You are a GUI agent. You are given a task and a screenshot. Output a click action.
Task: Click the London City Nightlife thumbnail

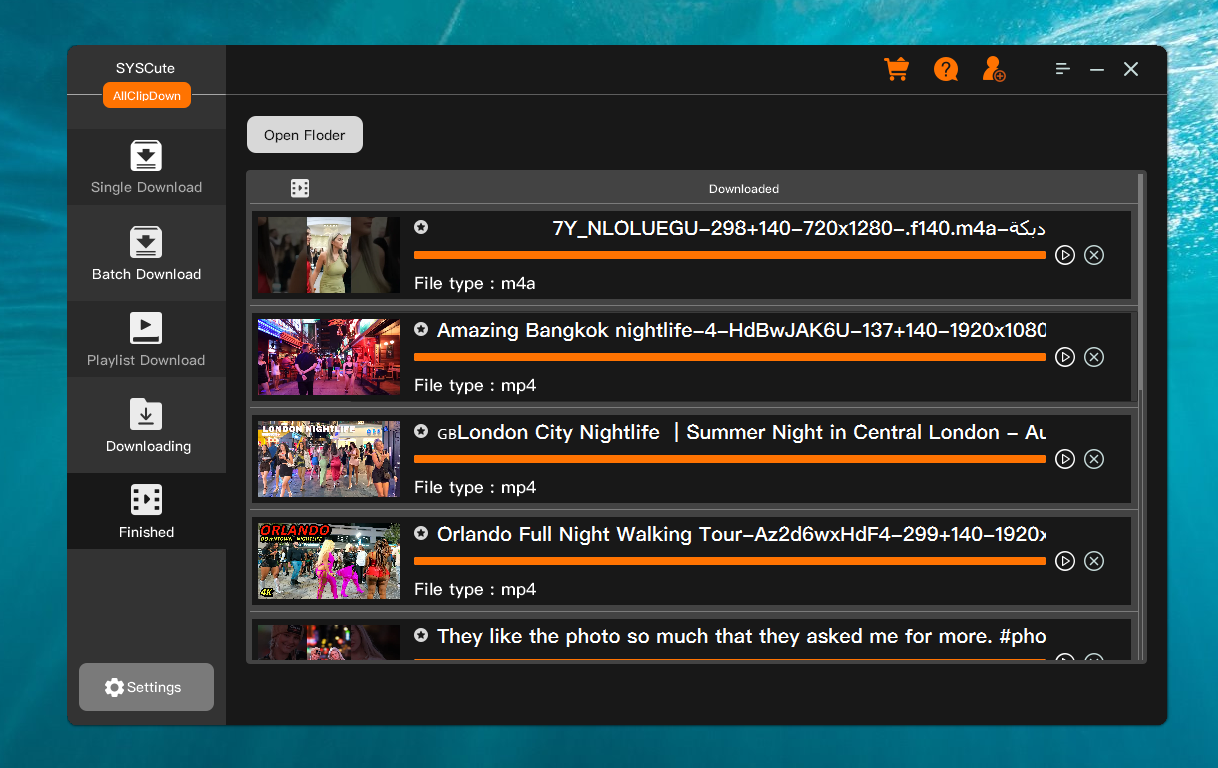328,459
